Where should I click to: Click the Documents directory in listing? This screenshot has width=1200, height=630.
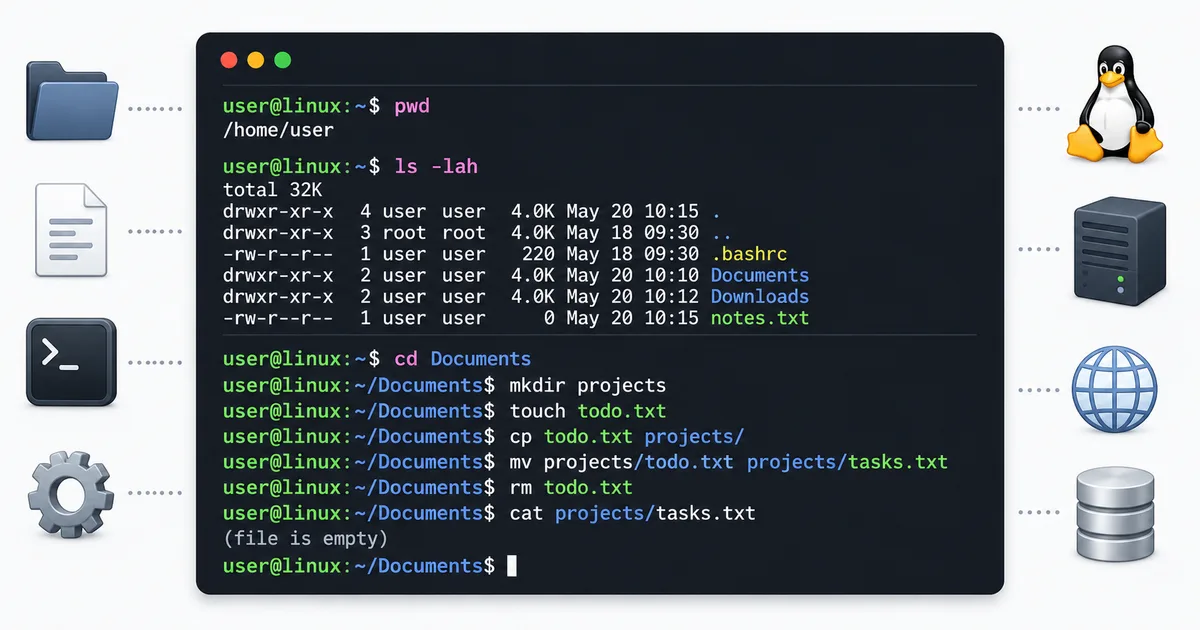(x=760, y=275)
